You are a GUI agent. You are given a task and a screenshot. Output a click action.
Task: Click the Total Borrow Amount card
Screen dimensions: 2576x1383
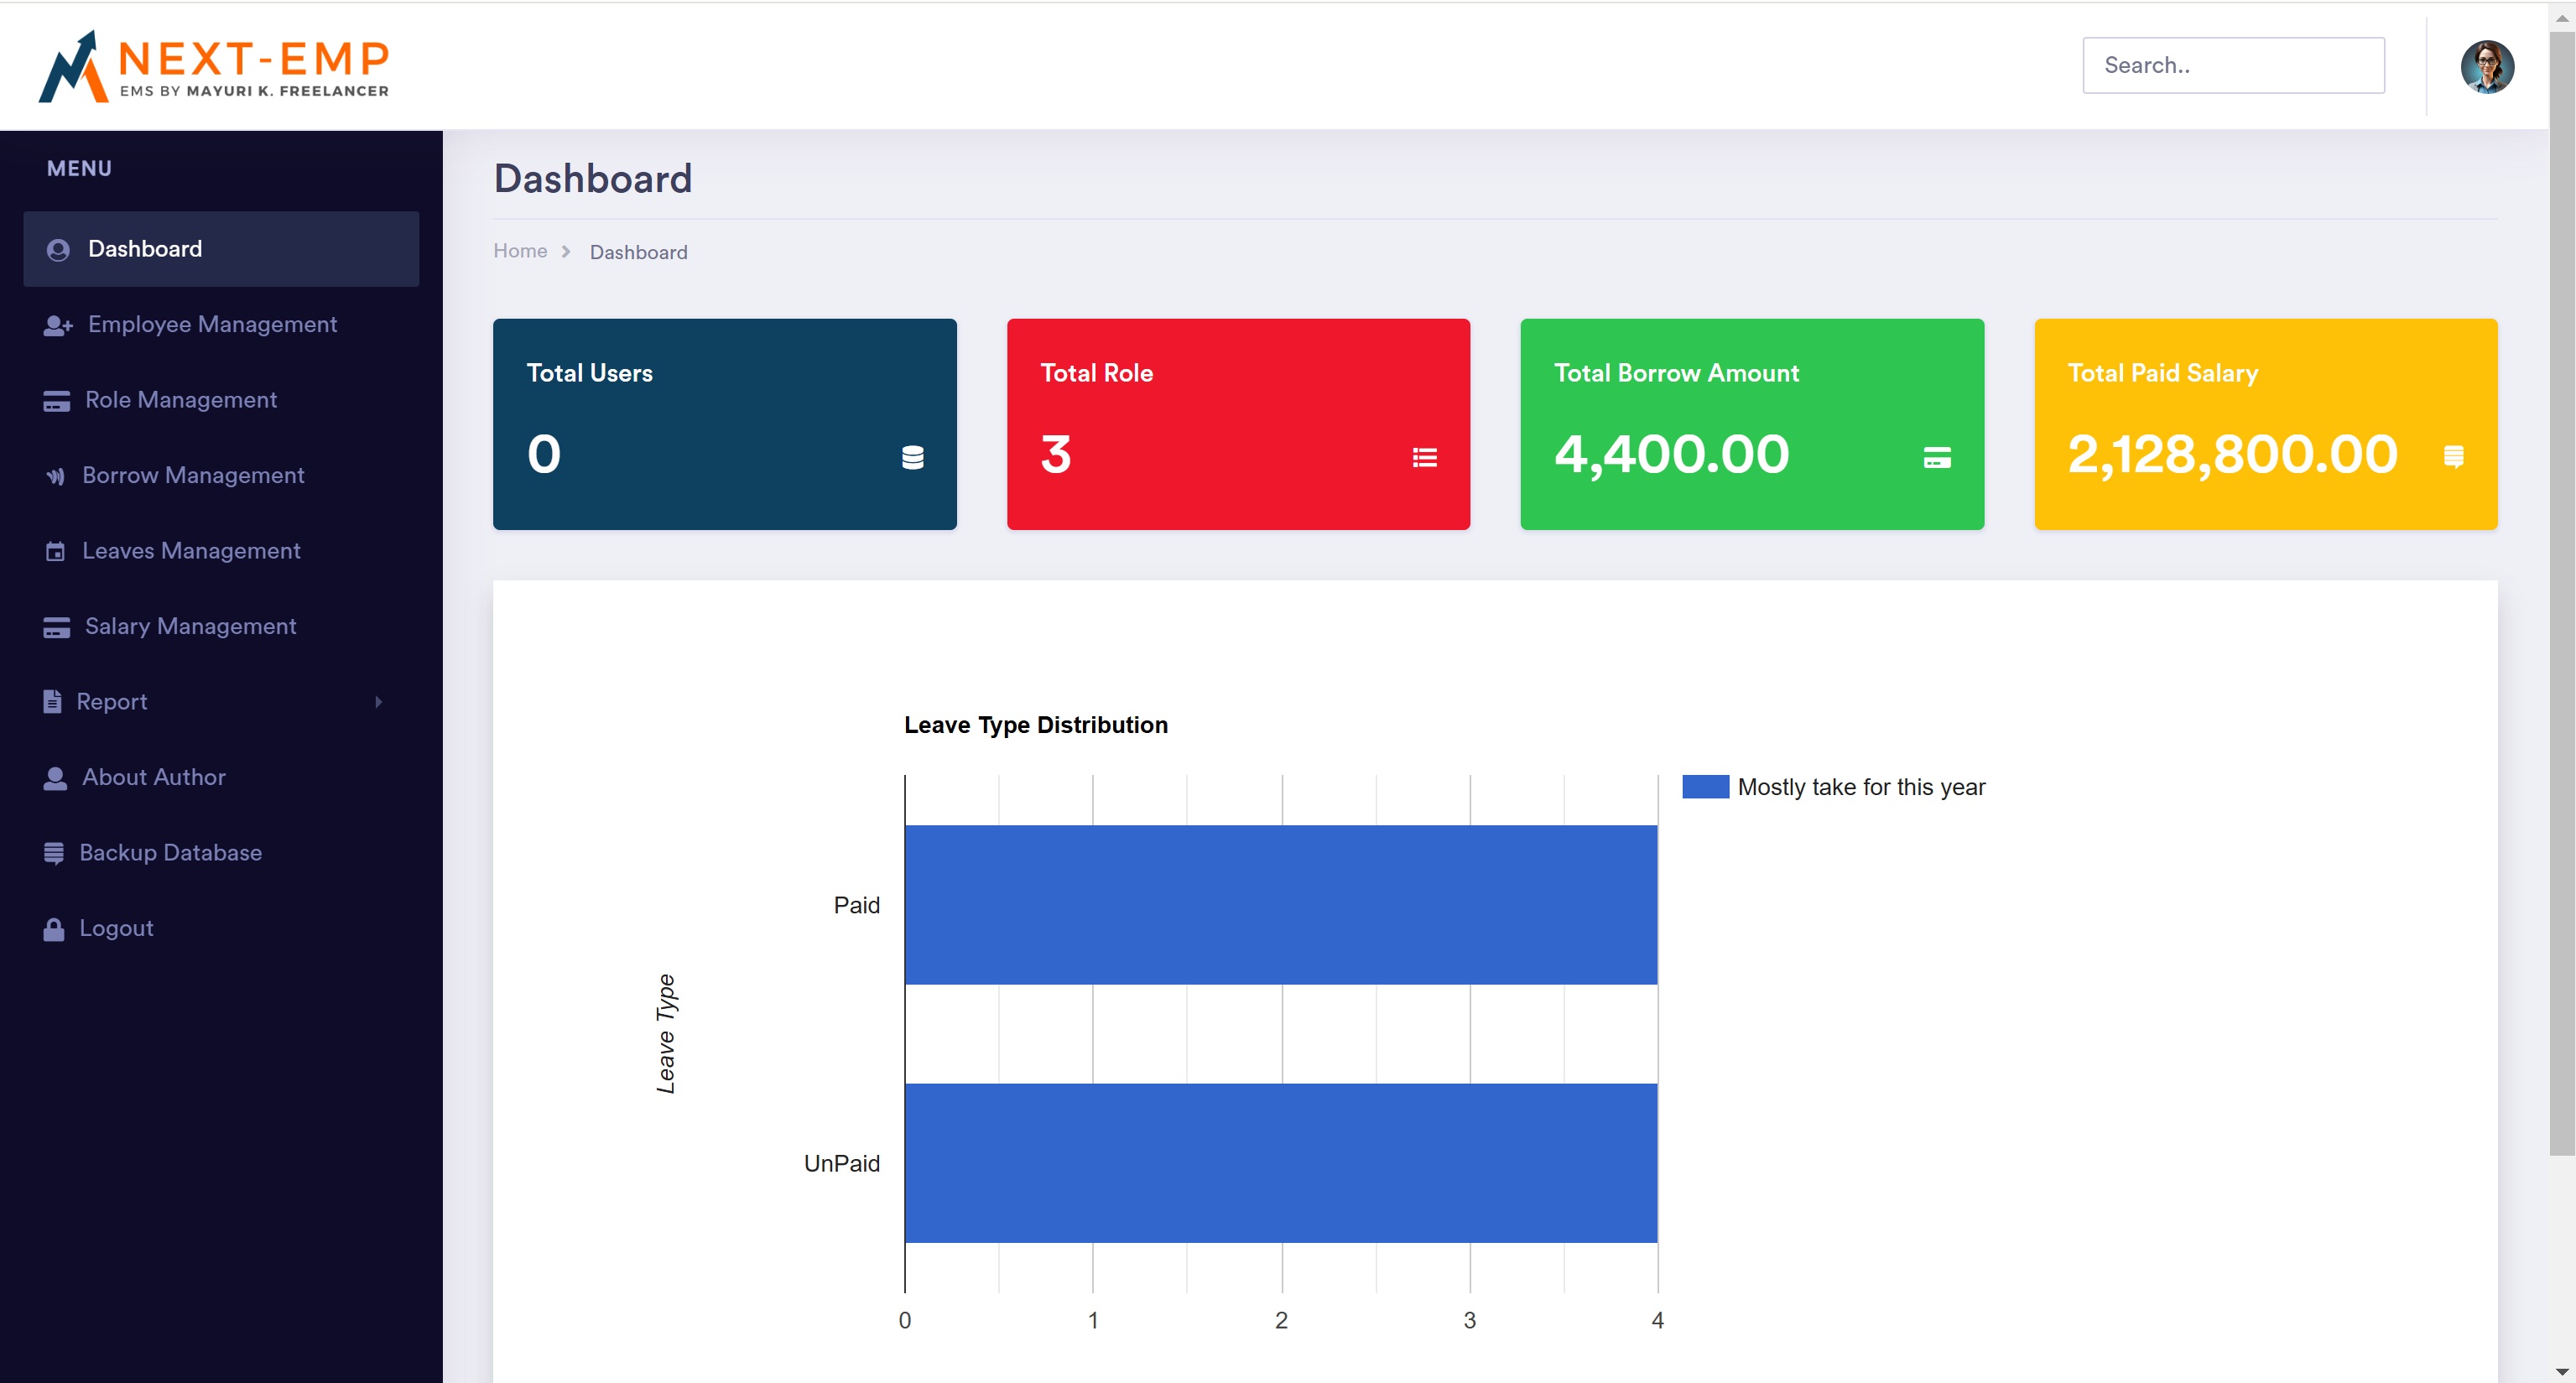[x=1751, y=424]
